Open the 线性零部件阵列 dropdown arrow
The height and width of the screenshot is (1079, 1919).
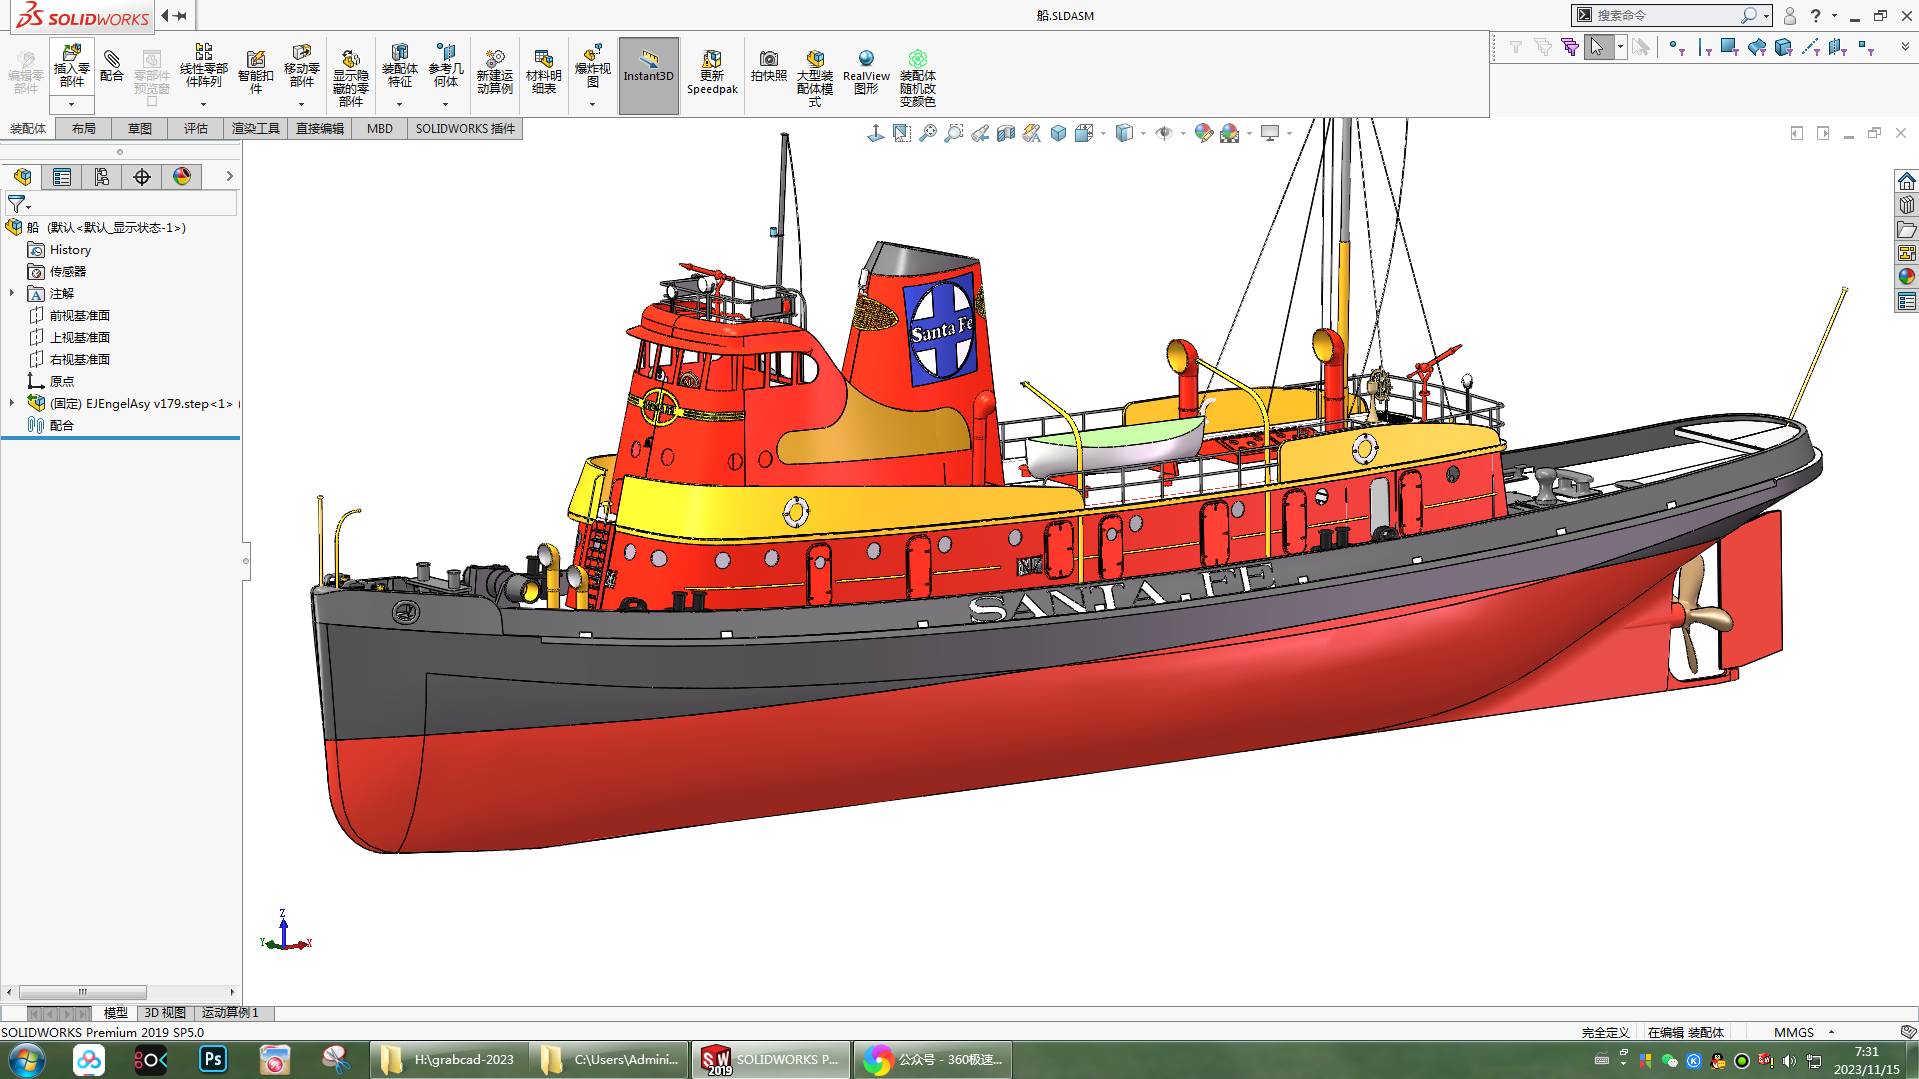[204, 104]
